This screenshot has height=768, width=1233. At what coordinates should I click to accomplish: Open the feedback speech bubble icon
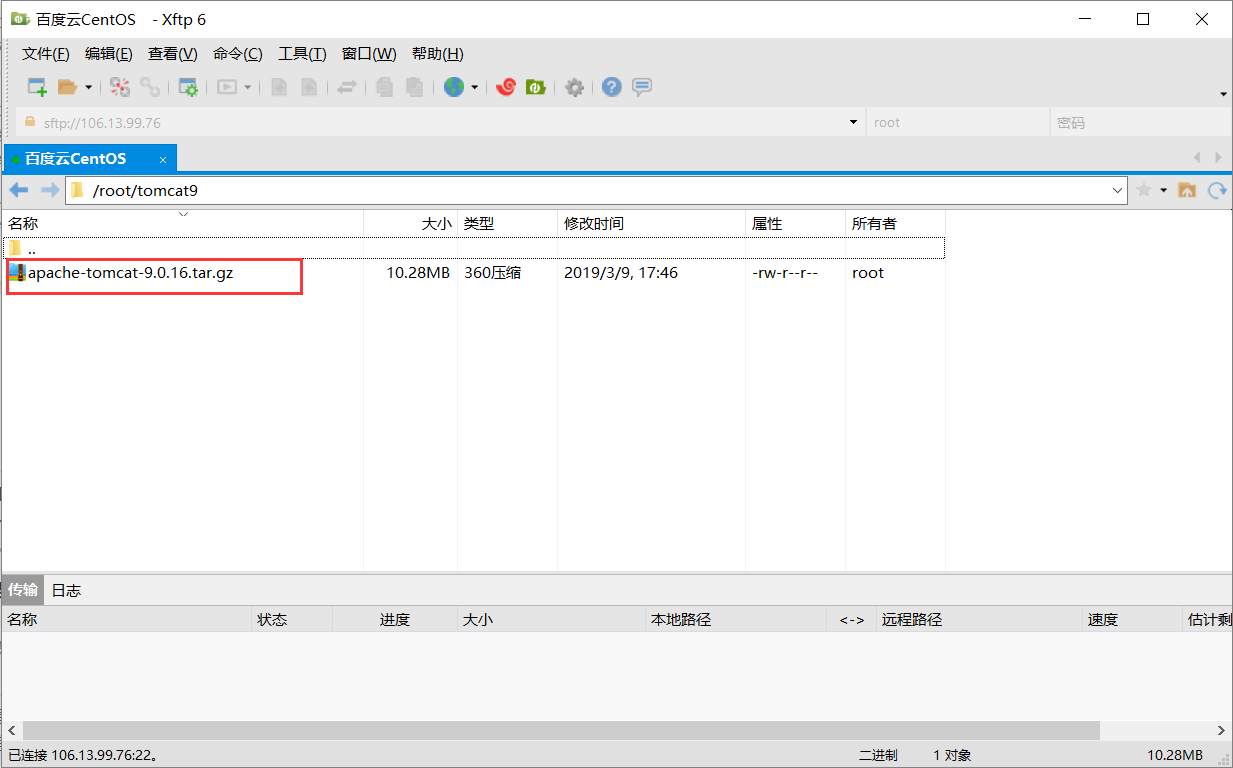[641, 87]
